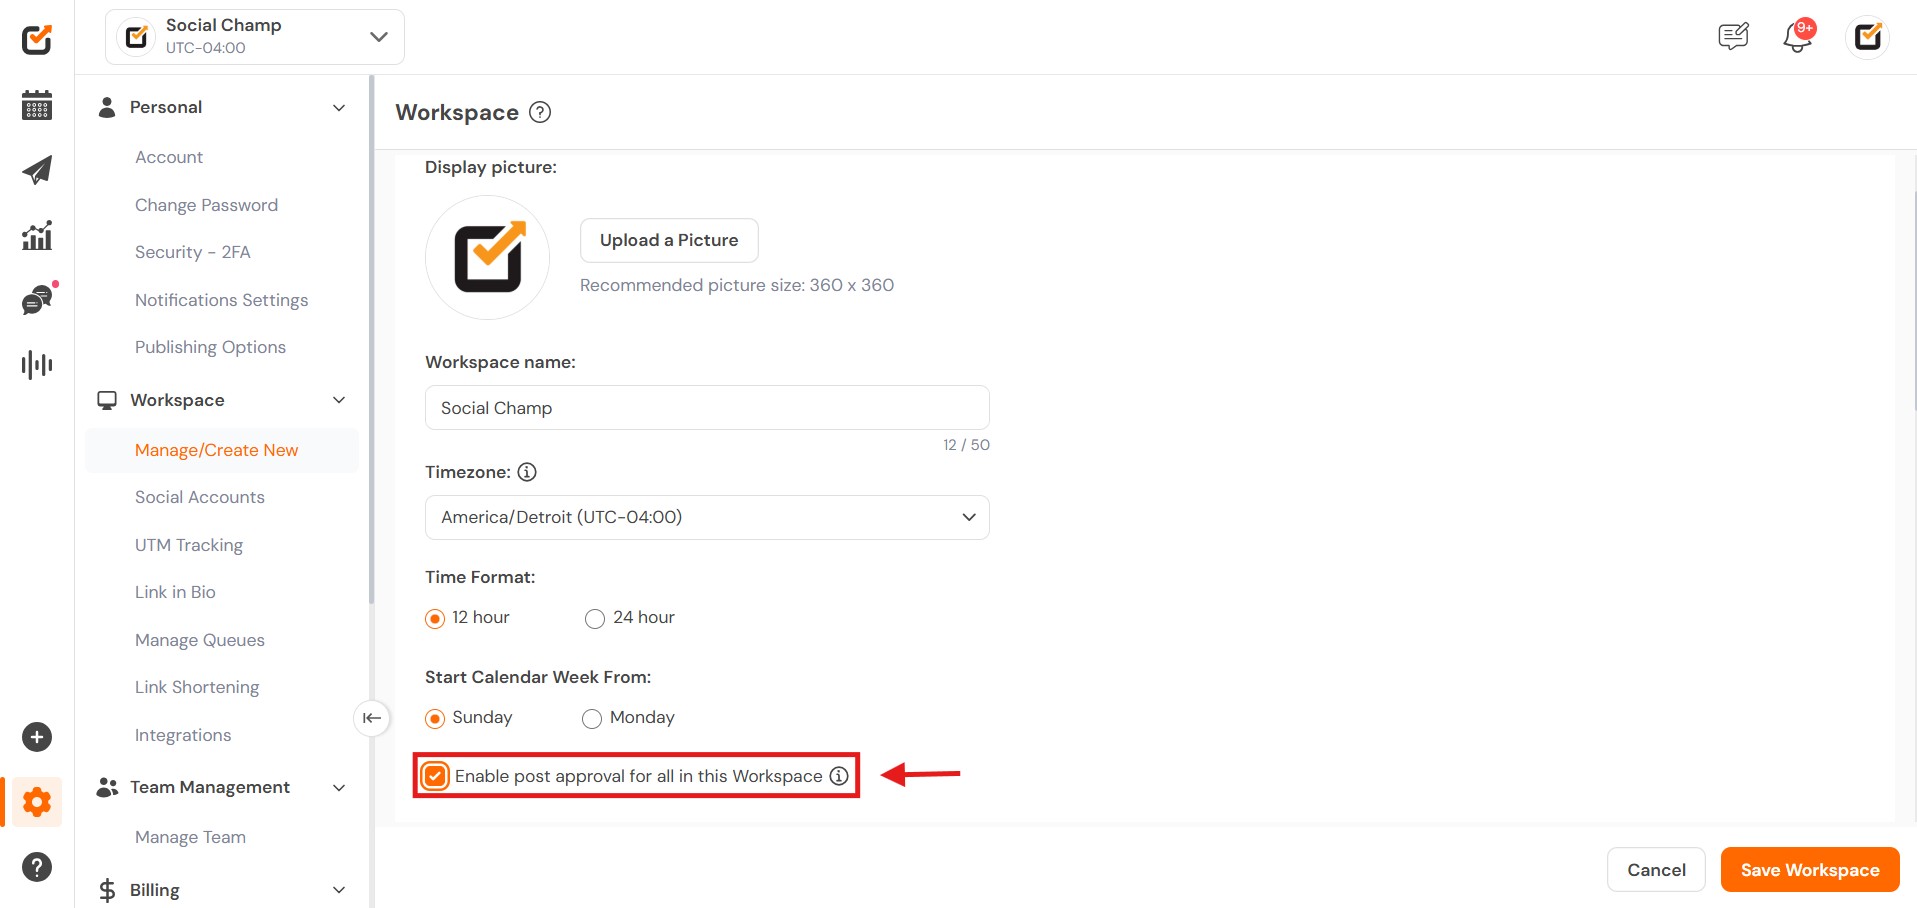Open the analytics bar chart icon

pos(37,236)
